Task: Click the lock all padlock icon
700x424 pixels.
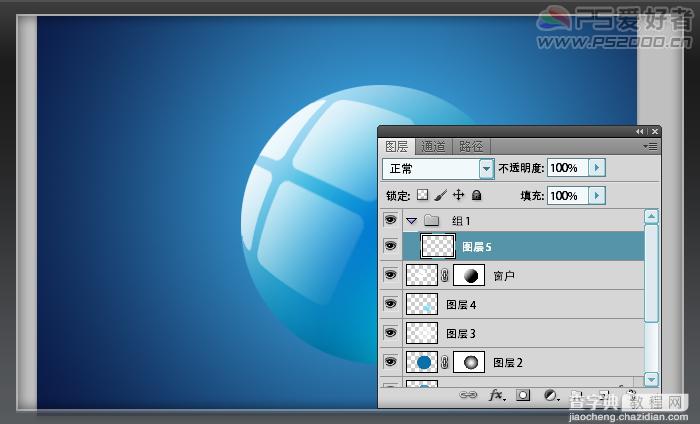Action: (477, 195)
